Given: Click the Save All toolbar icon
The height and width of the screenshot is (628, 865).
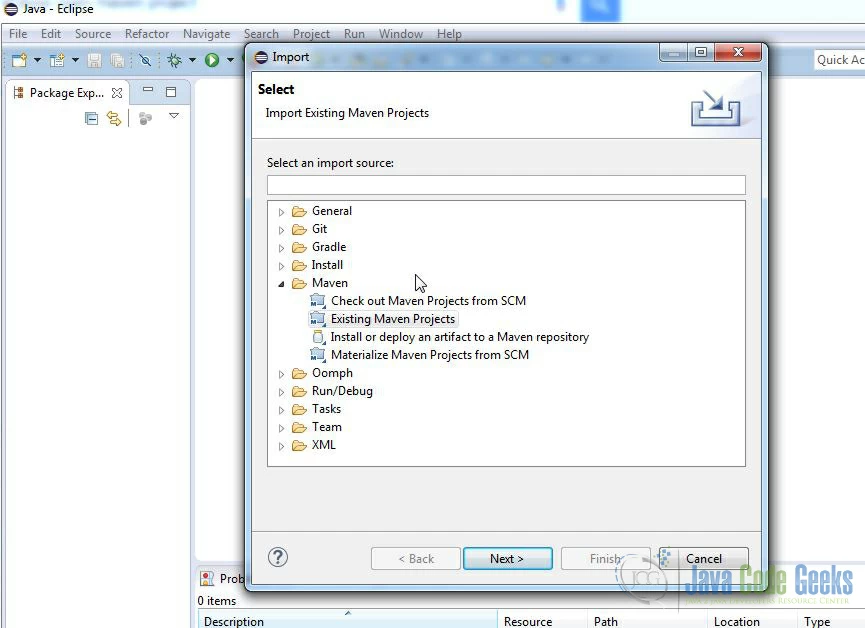Looking at the screenshot, I should (x=117, y=60).
